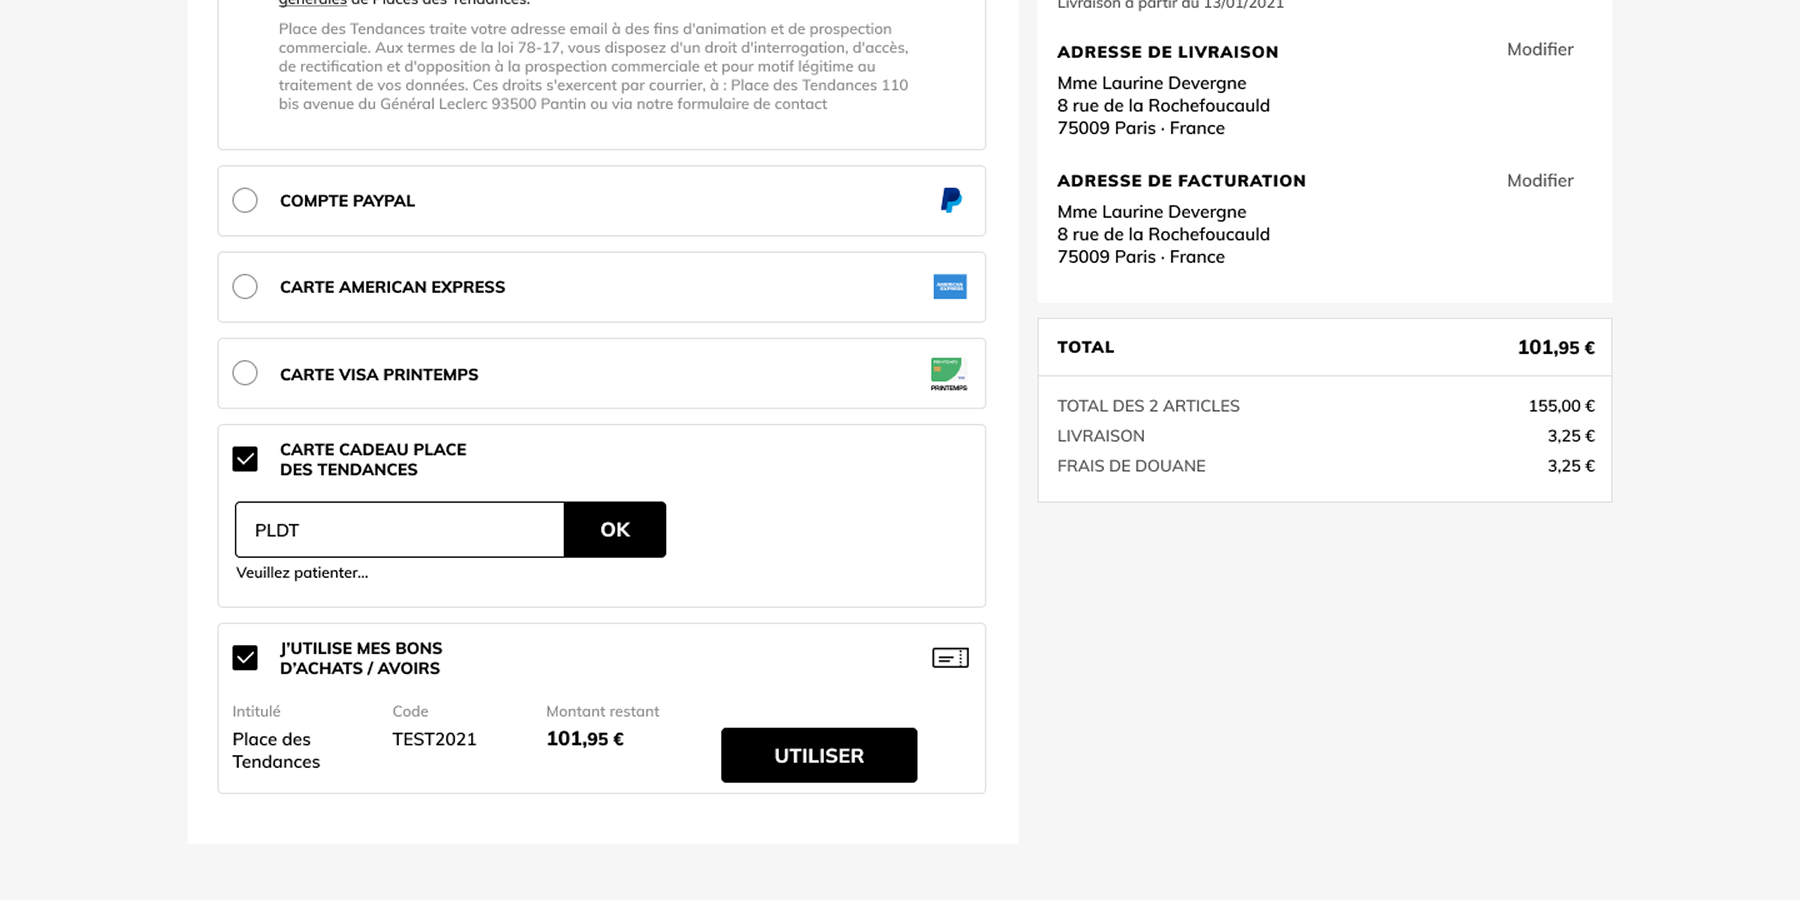Viewport: 1800px width, 900px height.
Task: Choose Carte Visa Printemps radio button
Action: [x=245, y=373]
